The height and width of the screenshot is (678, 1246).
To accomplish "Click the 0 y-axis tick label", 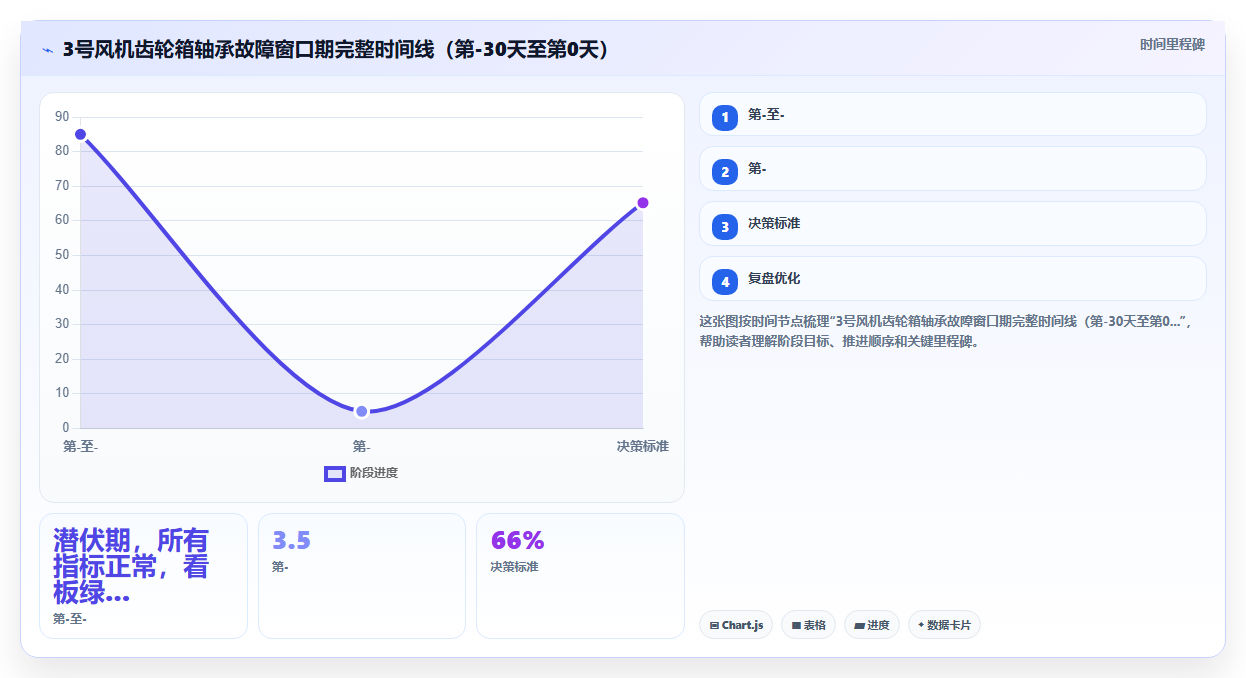I will click(x=65, y=428).
